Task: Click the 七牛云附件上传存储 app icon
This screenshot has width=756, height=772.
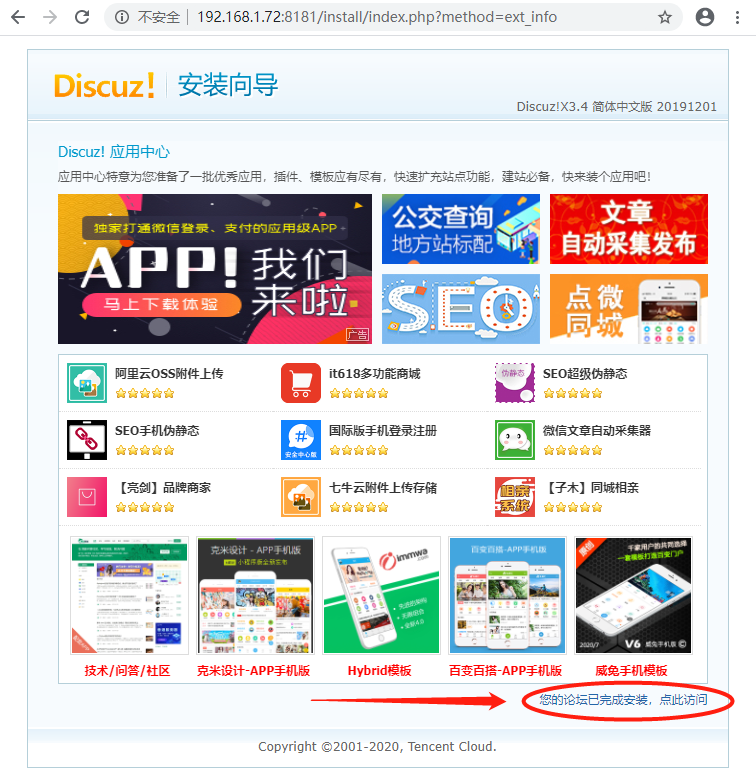Action: tap(301, 497)
